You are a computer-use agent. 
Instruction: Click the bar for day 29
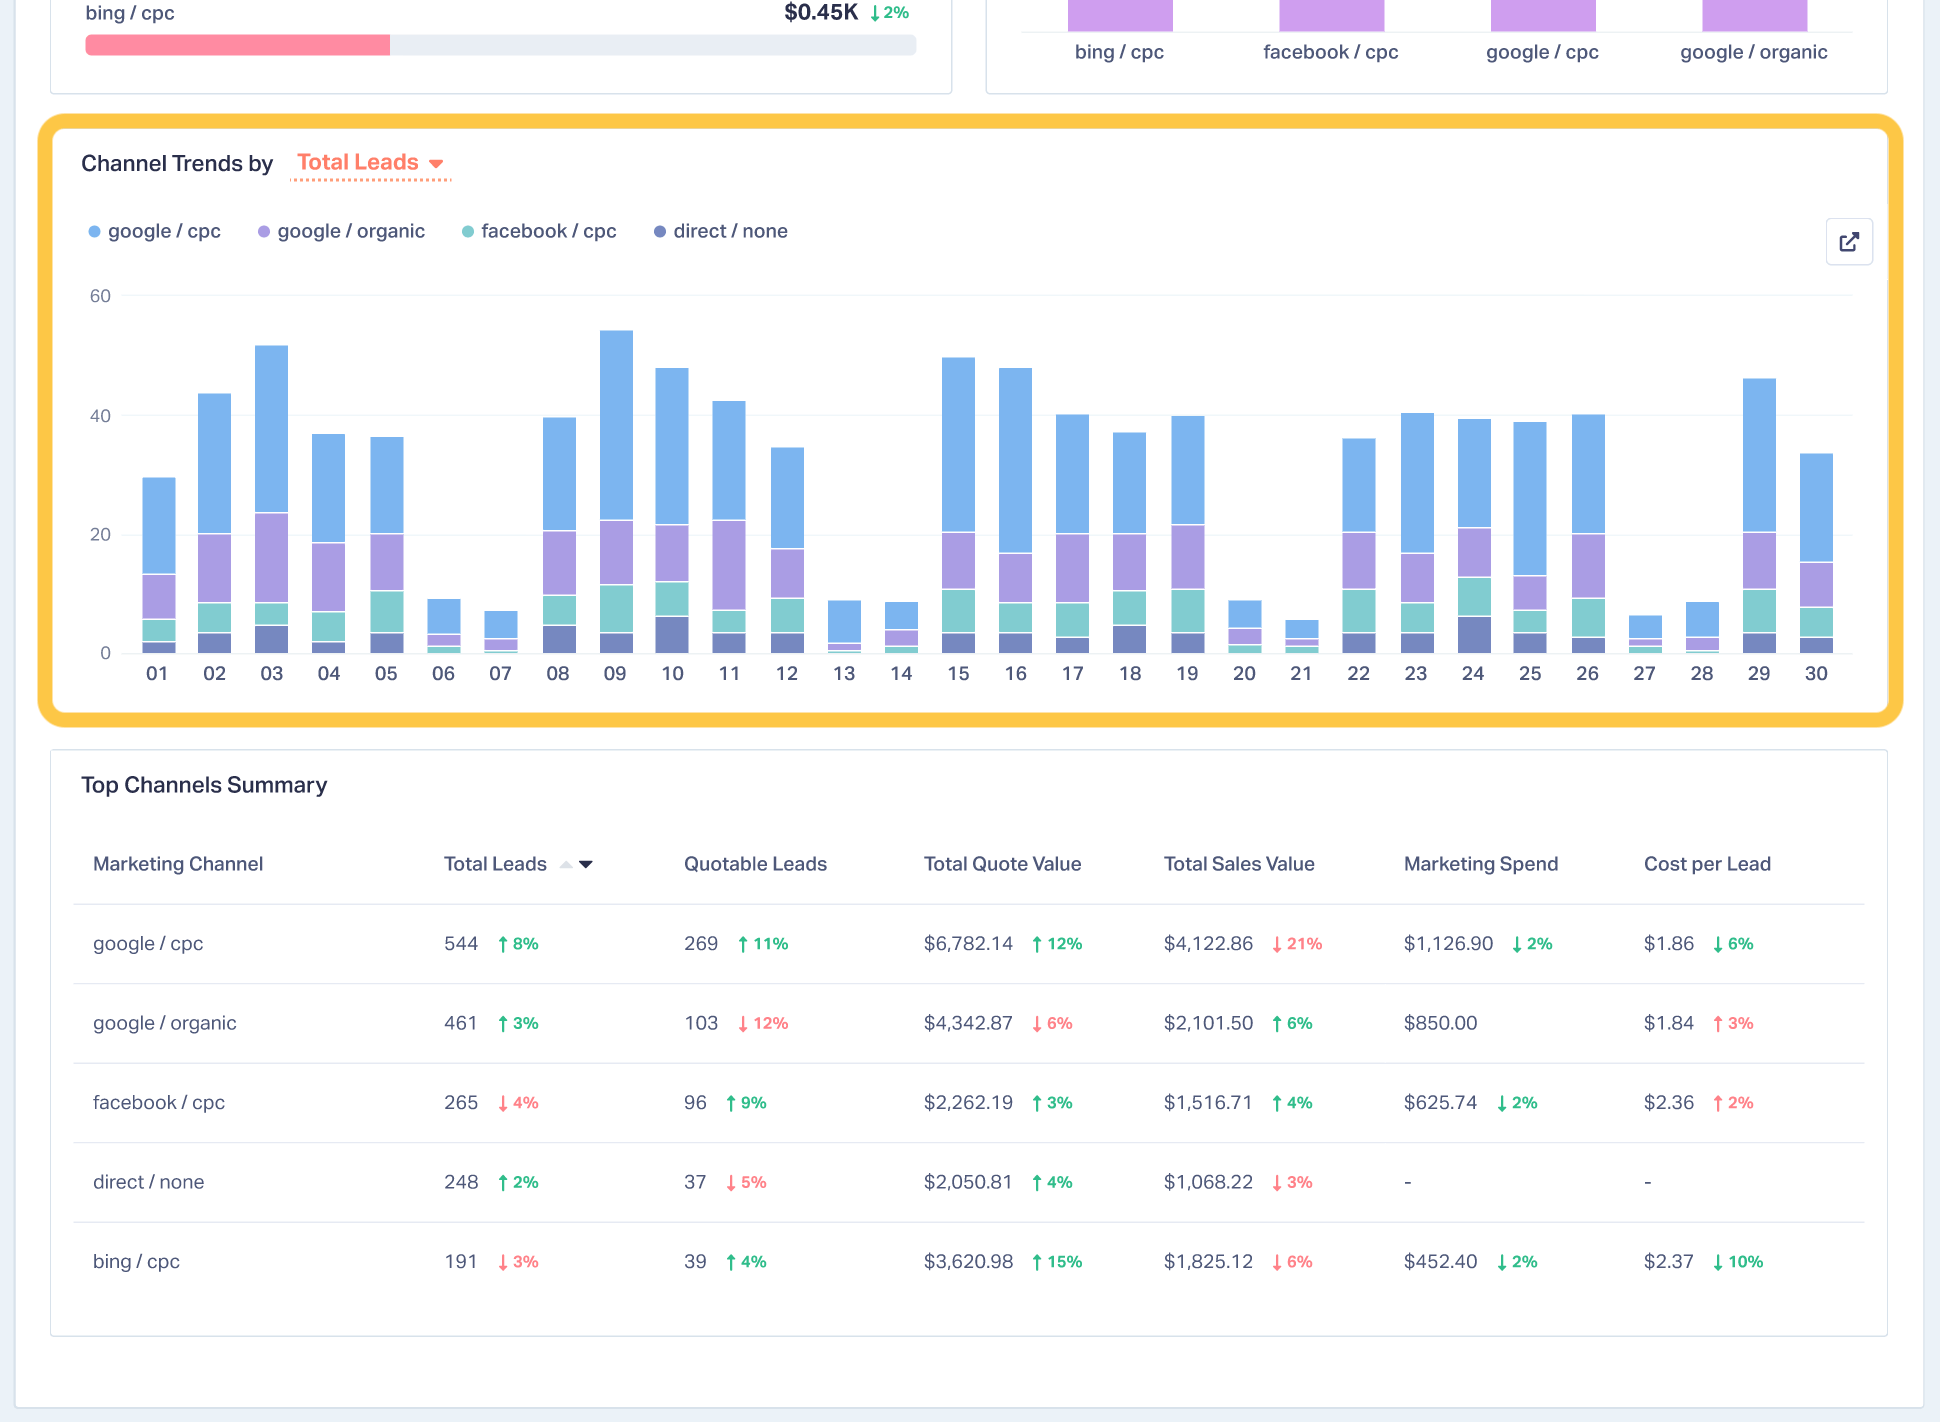pyautogui.click(x=1759, y=516)
